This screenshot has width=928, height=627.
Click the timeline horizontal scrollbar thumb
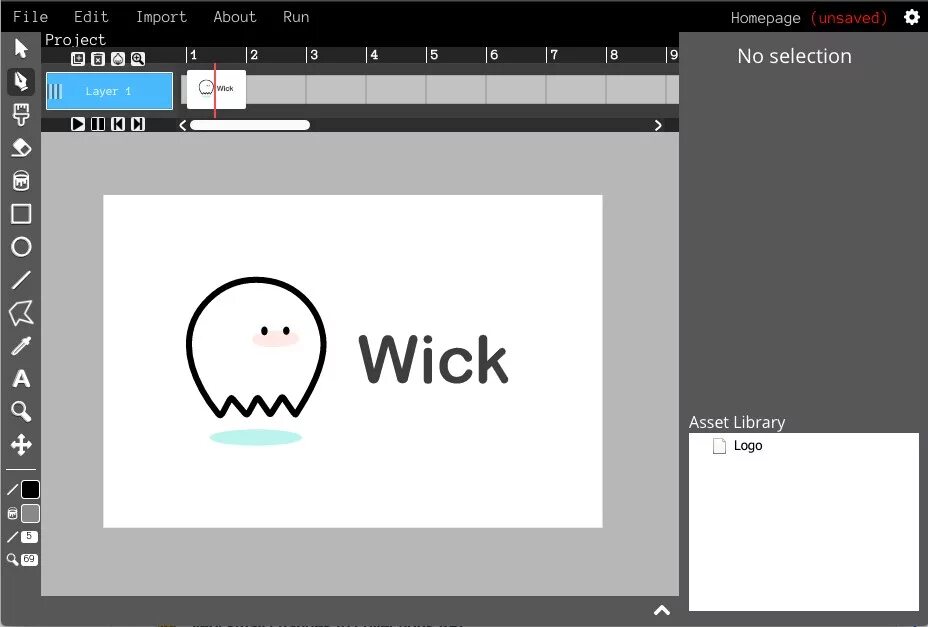pos(250,125)
